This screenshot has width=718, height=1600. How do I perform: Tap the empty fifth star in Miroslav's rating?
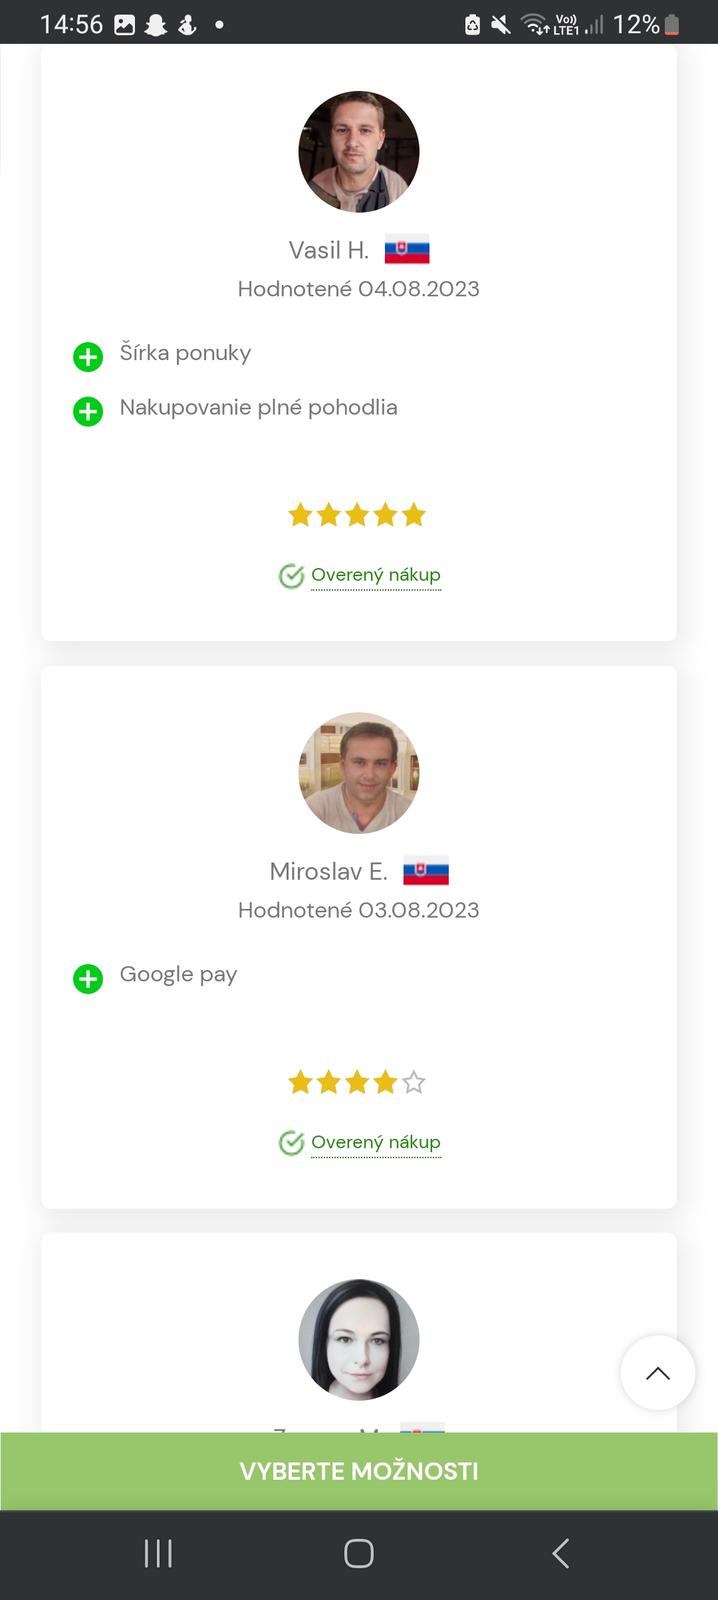pyautogui.click(x=414, y=1082)
